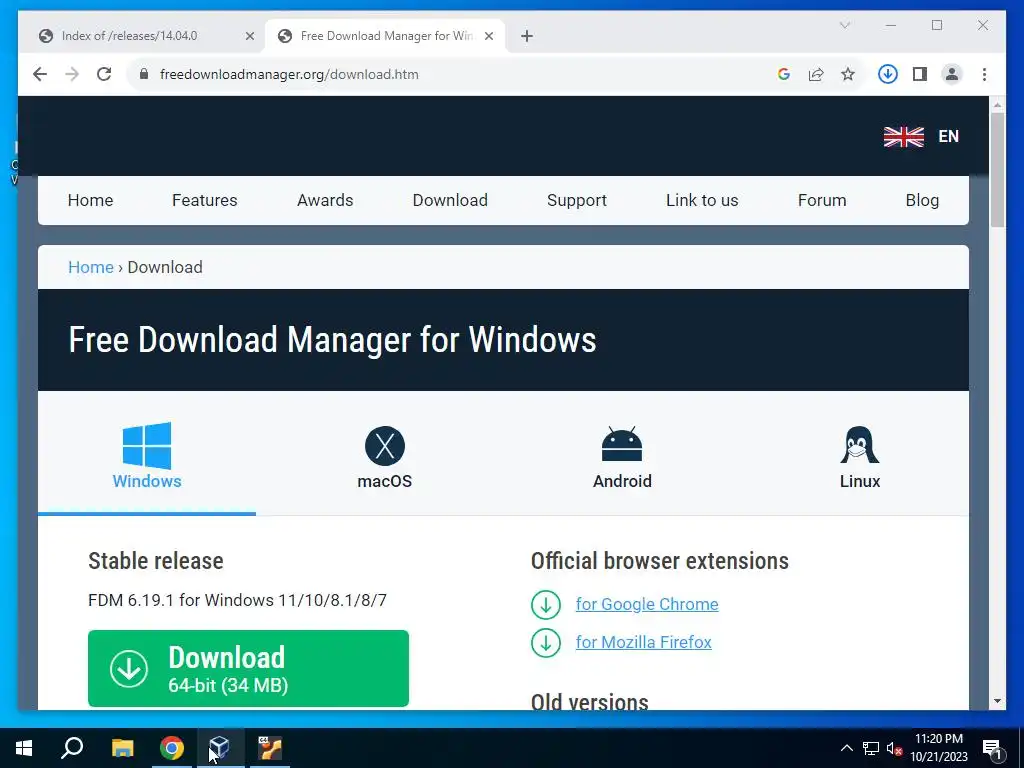Viewport: 1024px width, 768px height.
Task: Click the FDM 6.19.1 for Windows text
Action: (x=238, y=600)
